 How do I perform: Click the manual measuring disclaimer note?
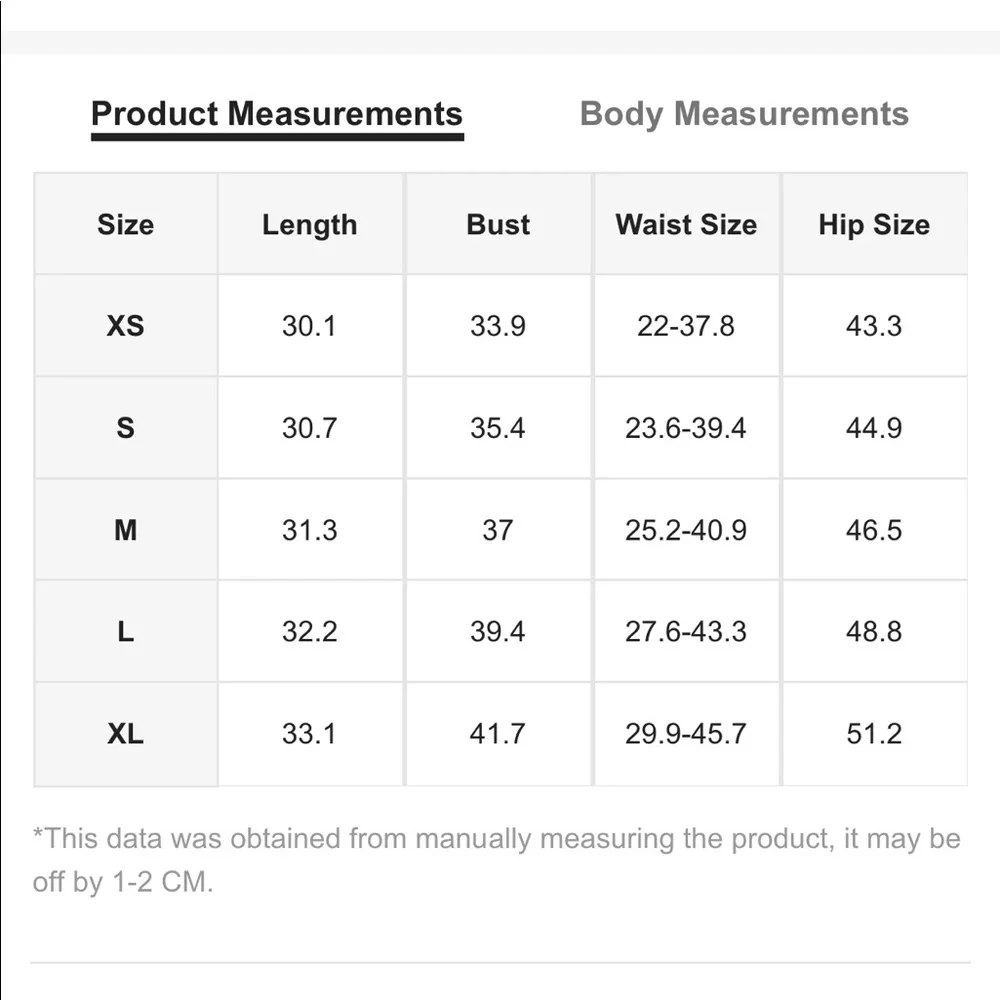pyautogui.click(x=496, y=860)
